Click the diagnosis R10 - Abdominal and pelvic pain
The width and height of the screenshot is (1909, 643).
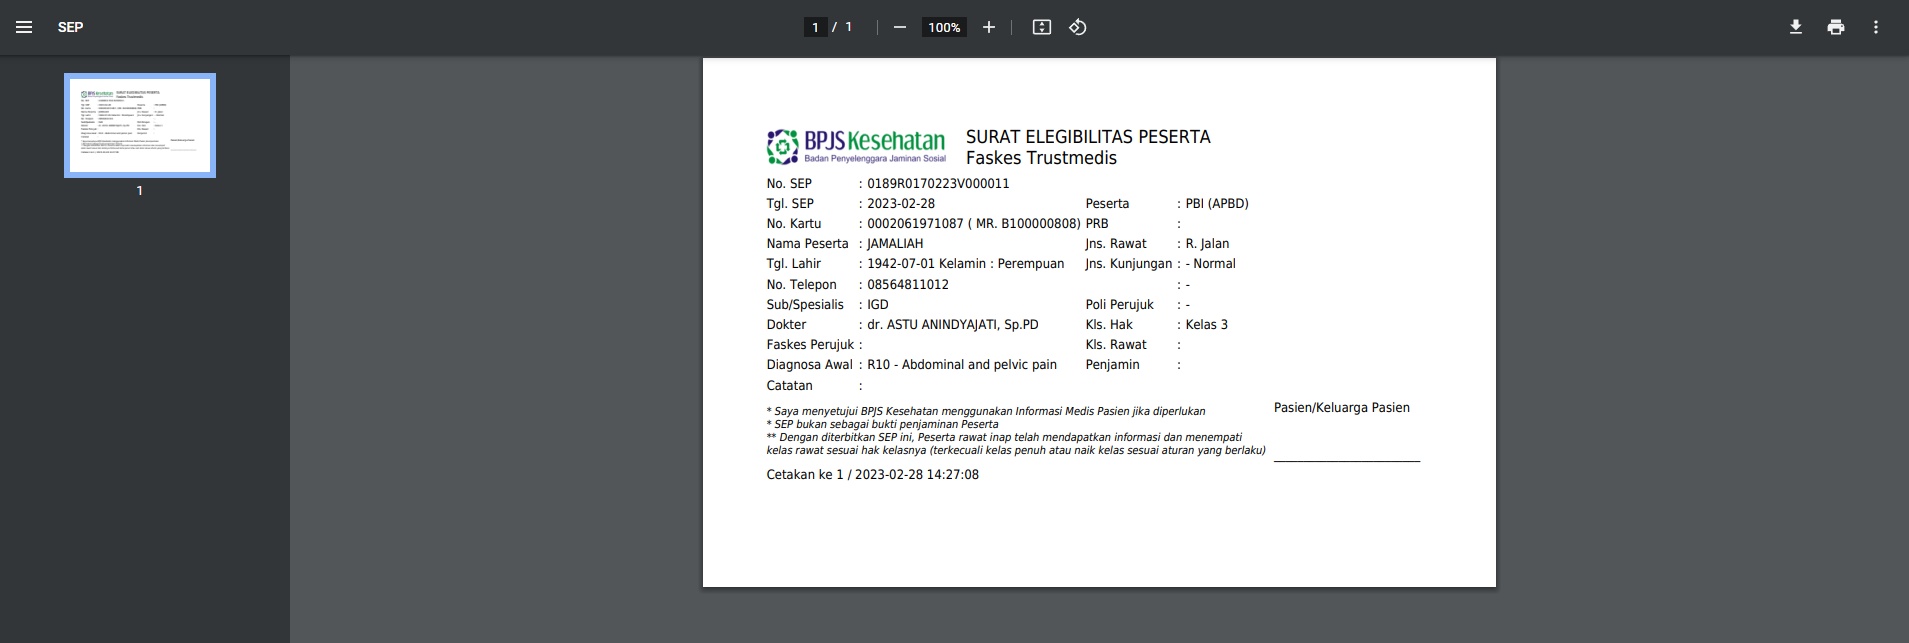[x=962, y=365]
